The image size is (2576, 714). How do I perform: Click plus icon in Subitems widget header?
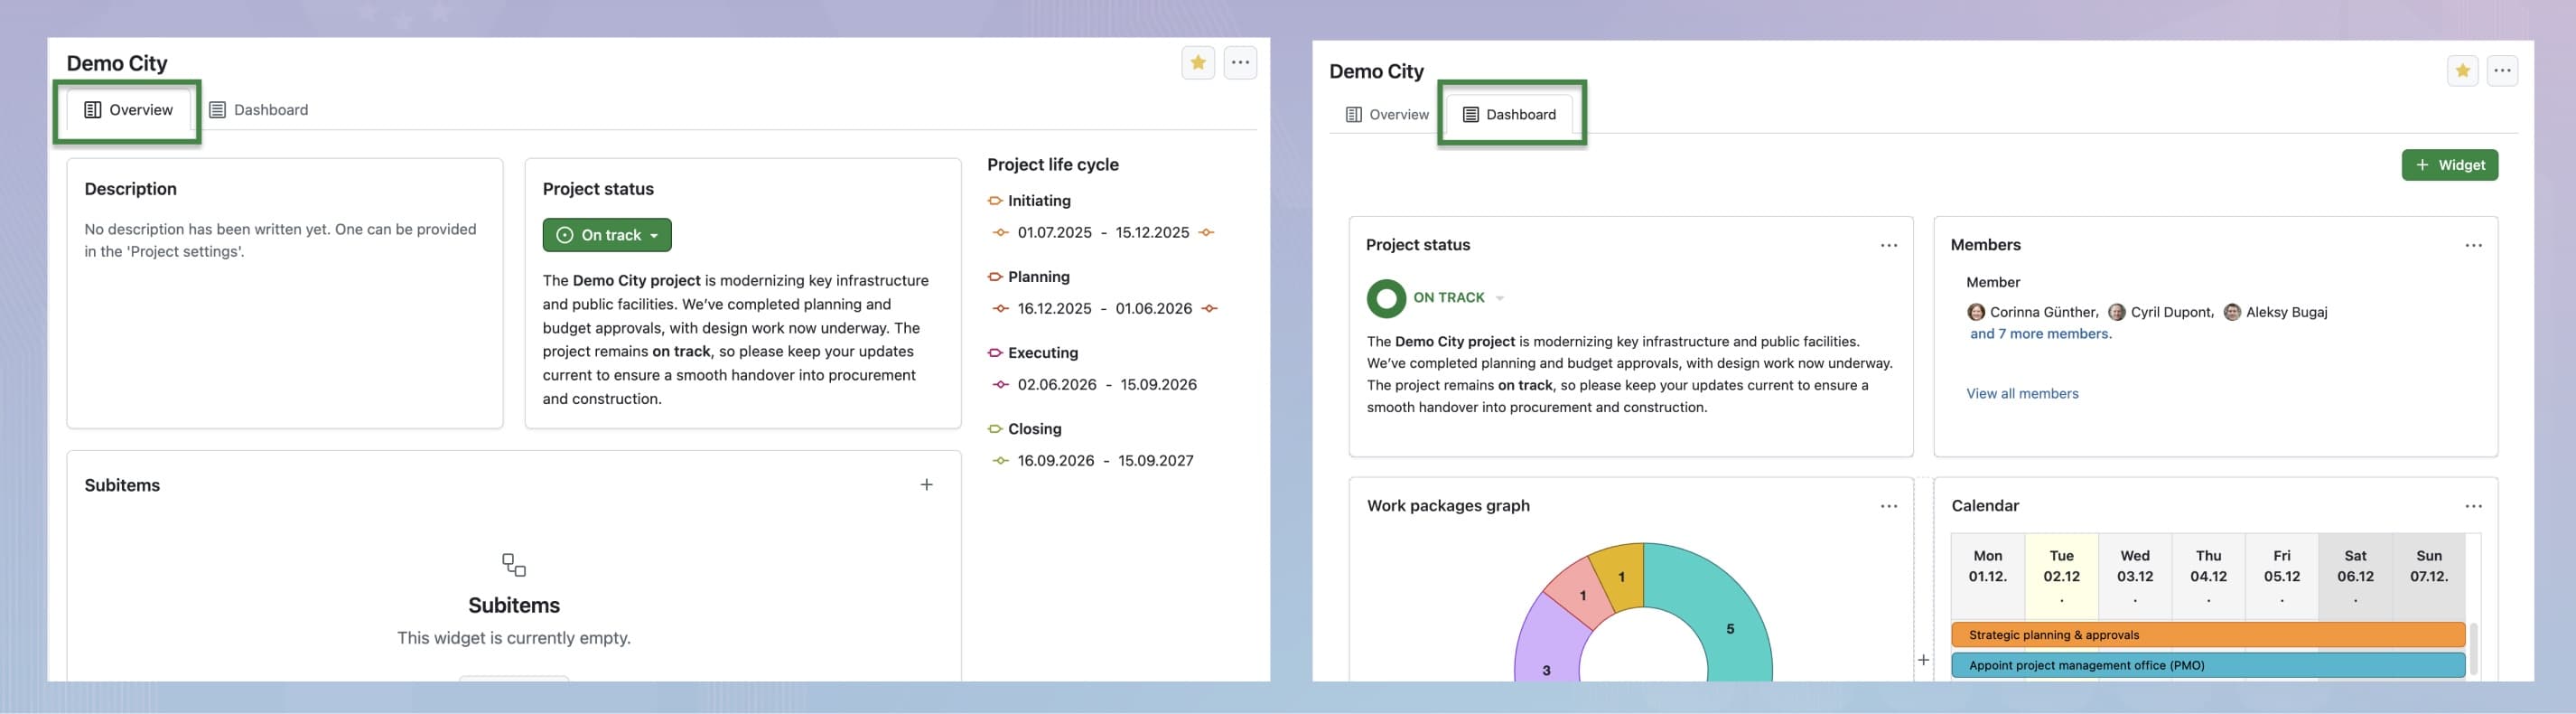point(926,485)
